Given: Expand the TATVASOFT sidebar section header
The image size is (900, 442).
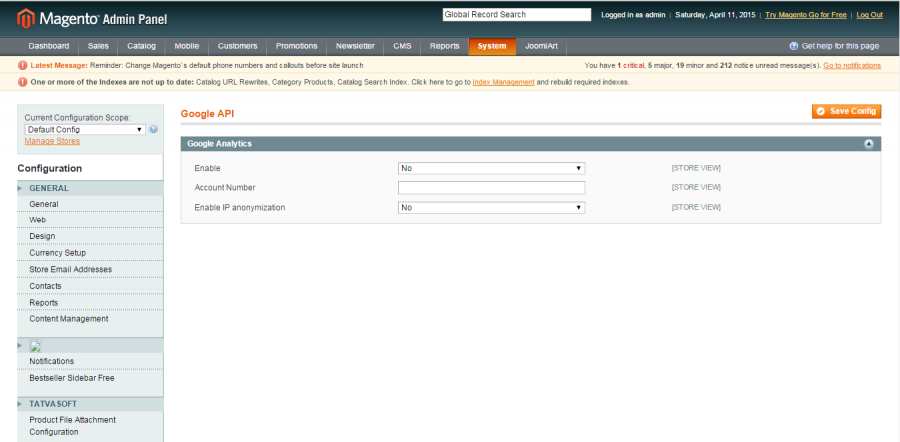Looking at the screenshot, I should click(x=90, y=404).
